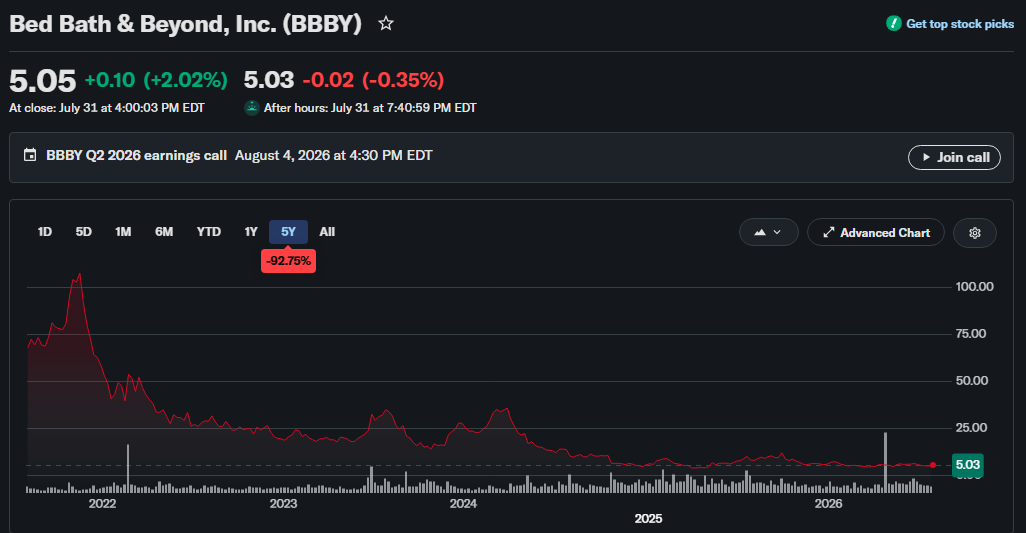The width and height of the screenshot is (1026, 533).
Task: Click BBBY Q2 2026 earnings call title
Action: tap(136, 156)
